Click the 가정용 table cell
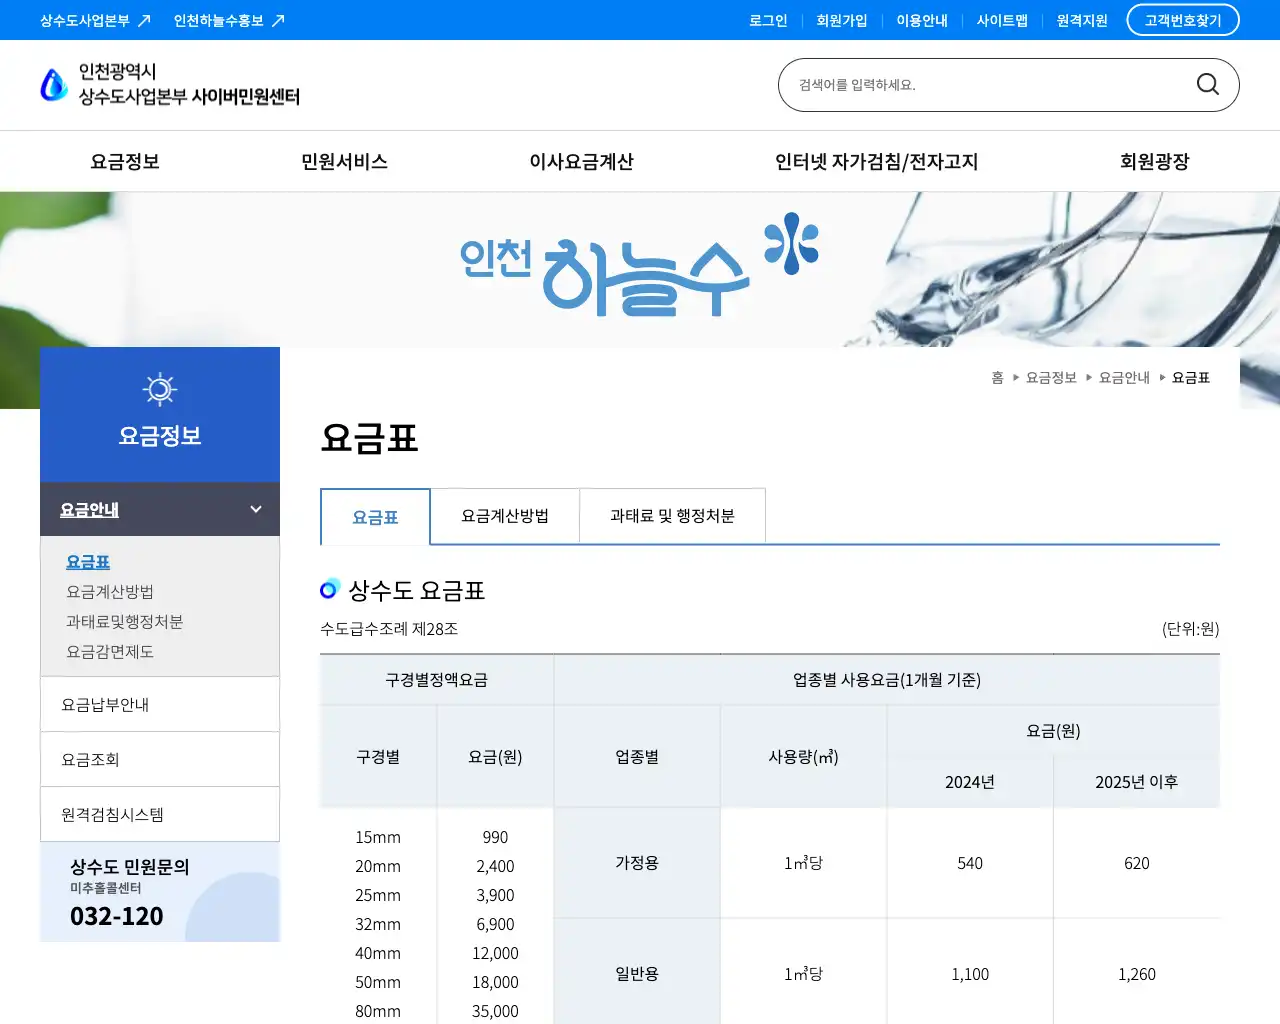The image size is (1280, 1024). [637, 863]
